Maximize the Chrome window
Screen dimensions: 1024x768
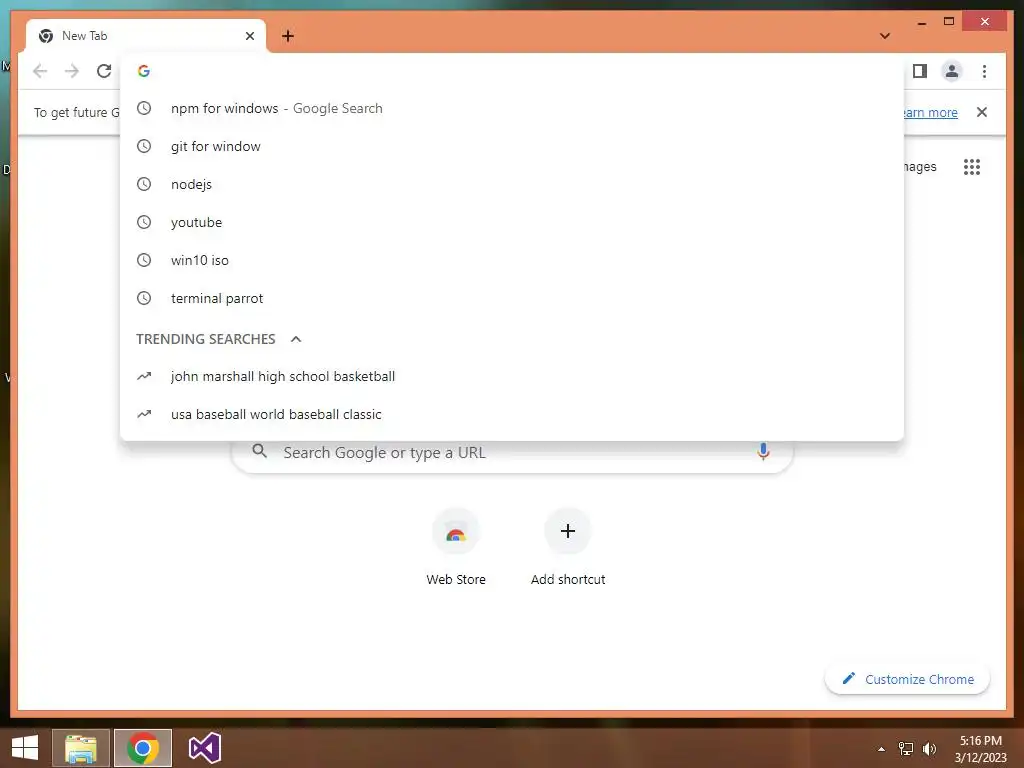pyautogui.click(x=949, y=22)
